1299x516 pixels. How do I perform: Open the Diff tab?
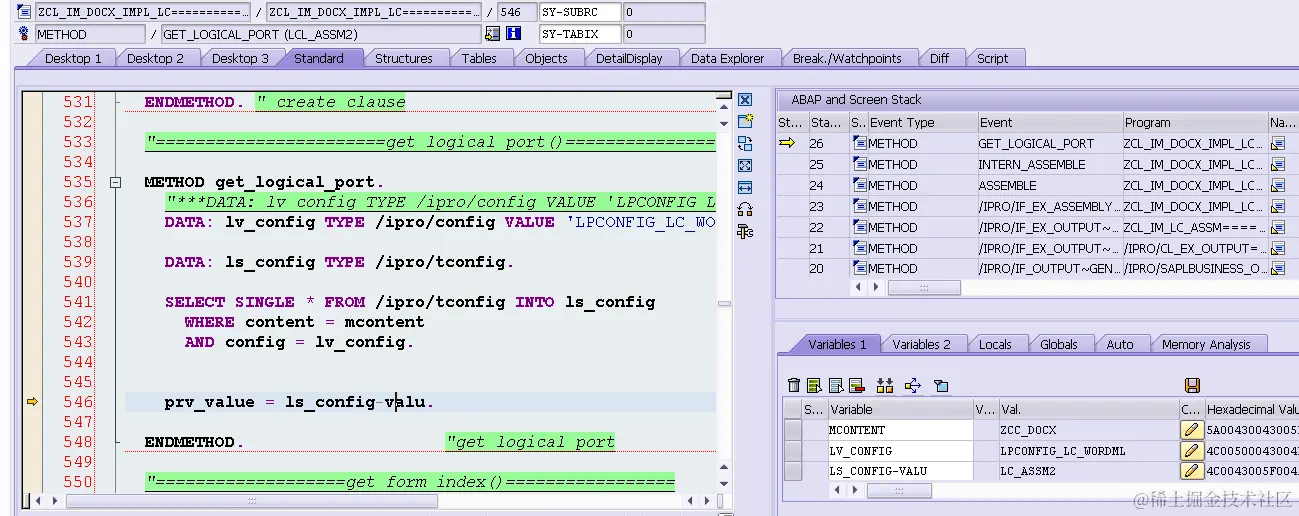tap(939, 59)
